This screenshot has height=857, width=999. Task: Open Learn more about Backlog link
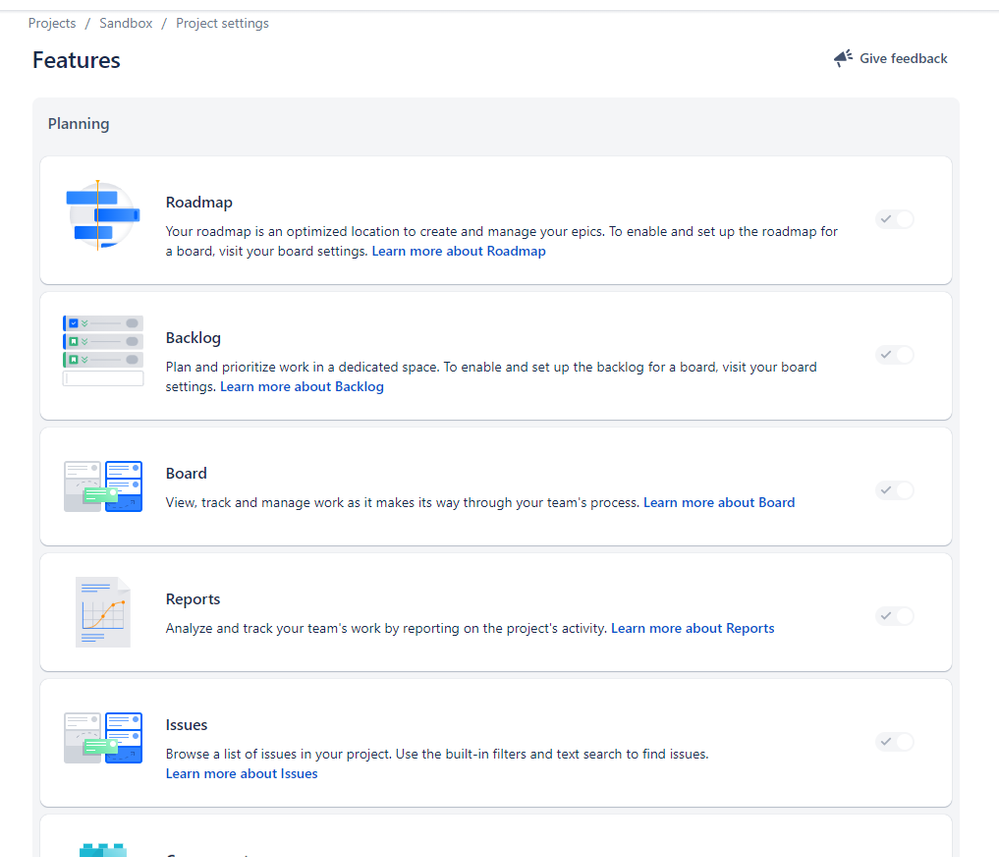tap(302, 387)
